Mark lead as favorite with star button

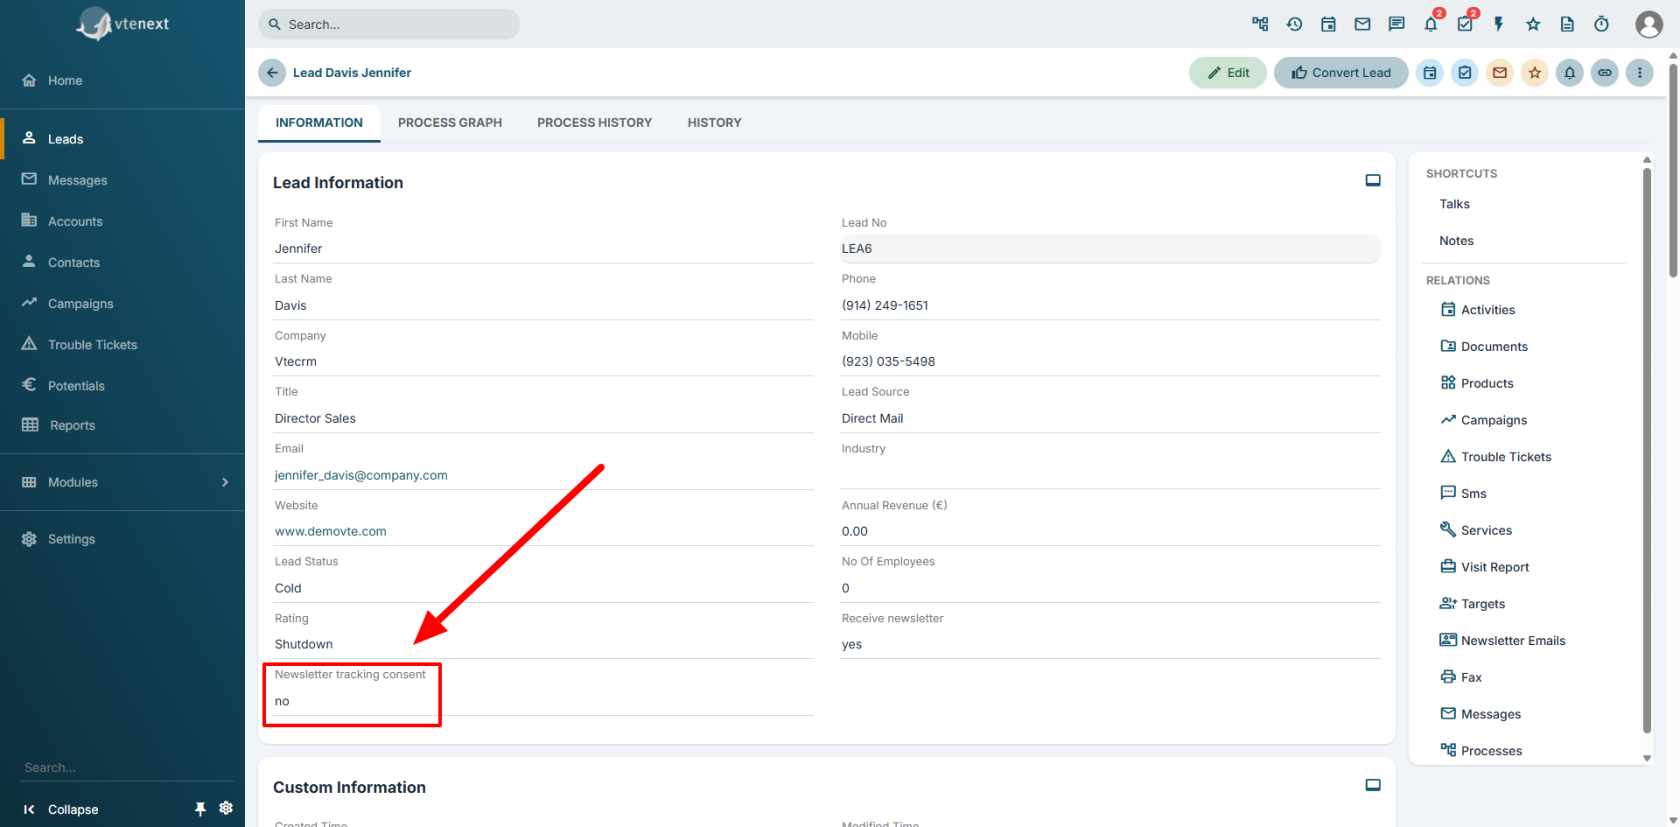pos(1535,73)
